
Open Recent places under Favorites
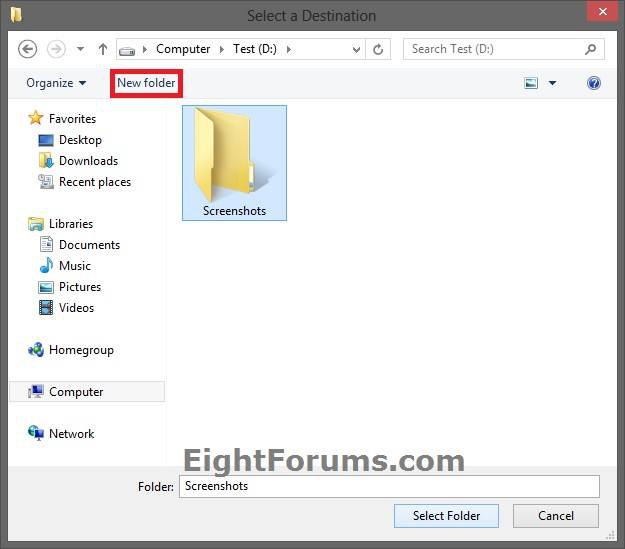point(95,182)
